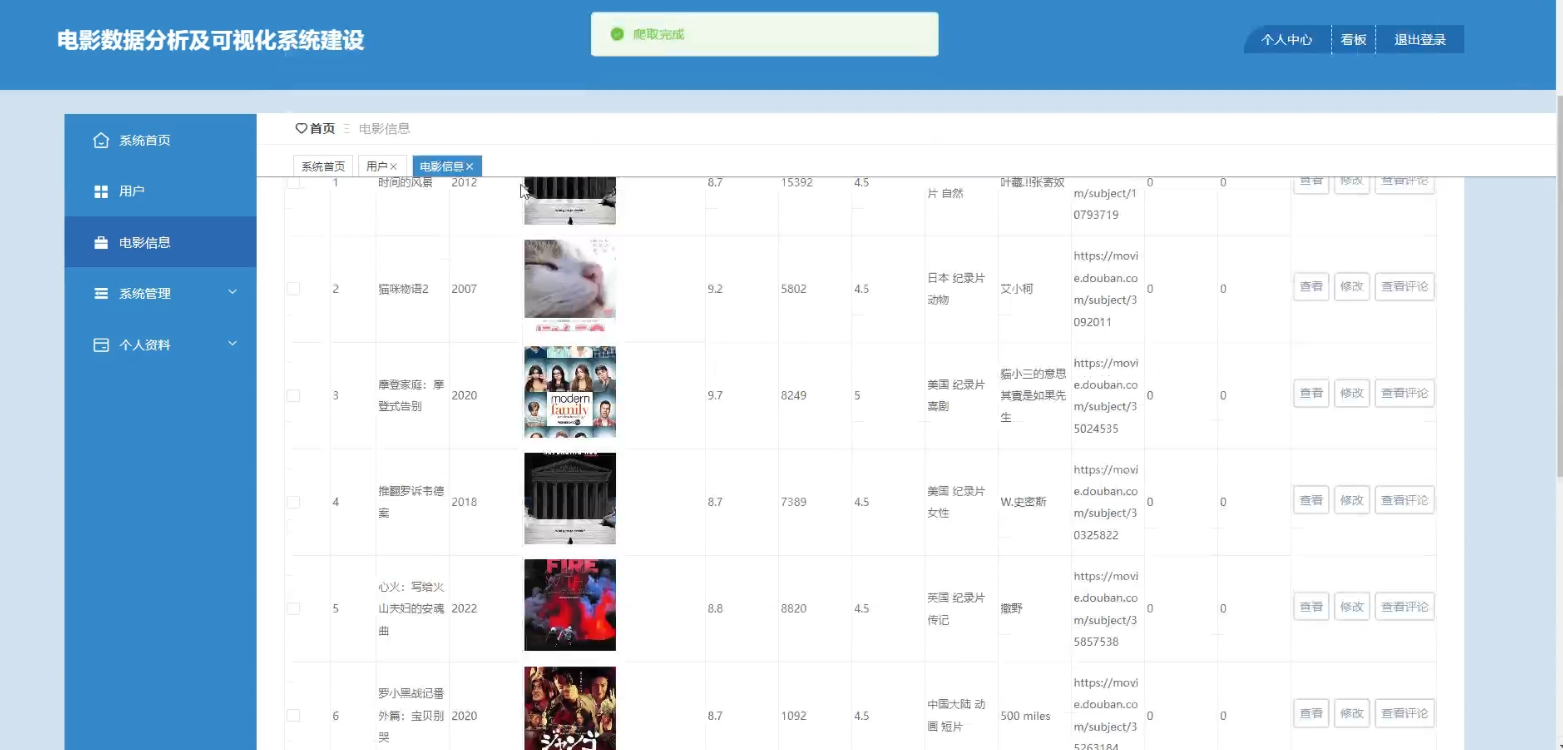Open 看板 in the top navigation
Screen dimensions: 1563x750
[x=1353, y=40]
